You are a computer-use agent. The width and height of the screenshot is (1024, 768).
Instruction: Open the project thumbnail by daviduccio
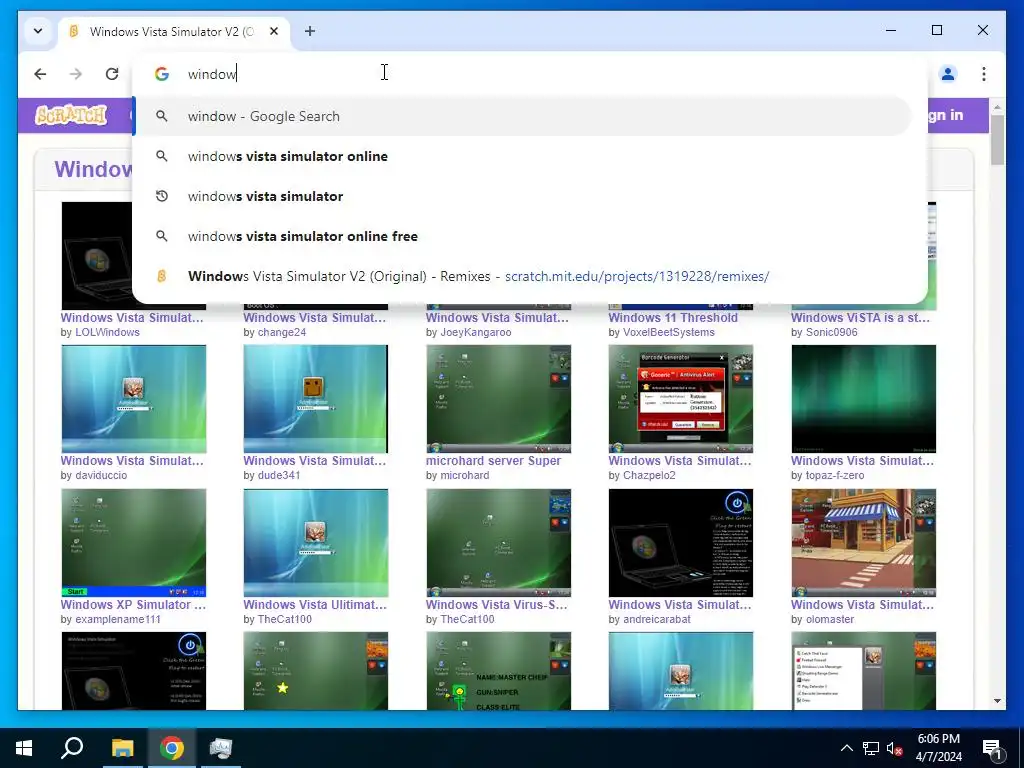click(134, 398)
